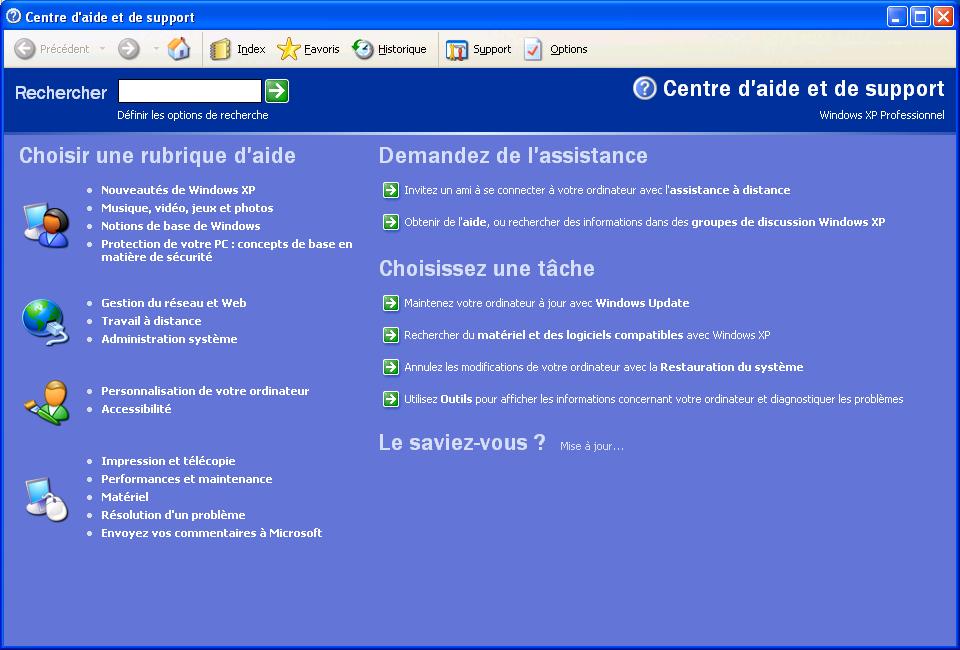Open matériel et des logiciels compatibles link

click(587, 335)
